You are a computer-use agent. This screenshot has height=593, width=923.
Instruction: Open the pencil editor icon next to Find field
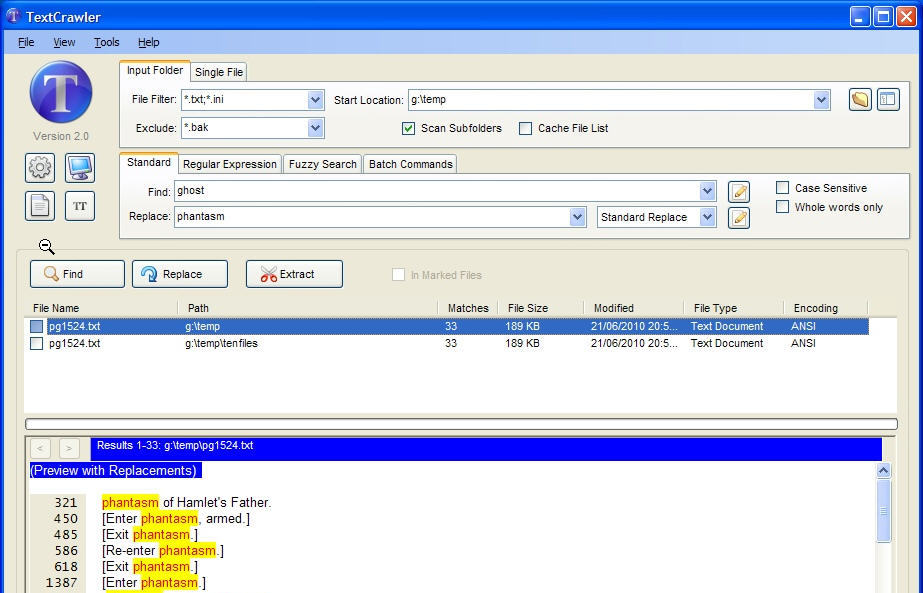tap(737, 191)
